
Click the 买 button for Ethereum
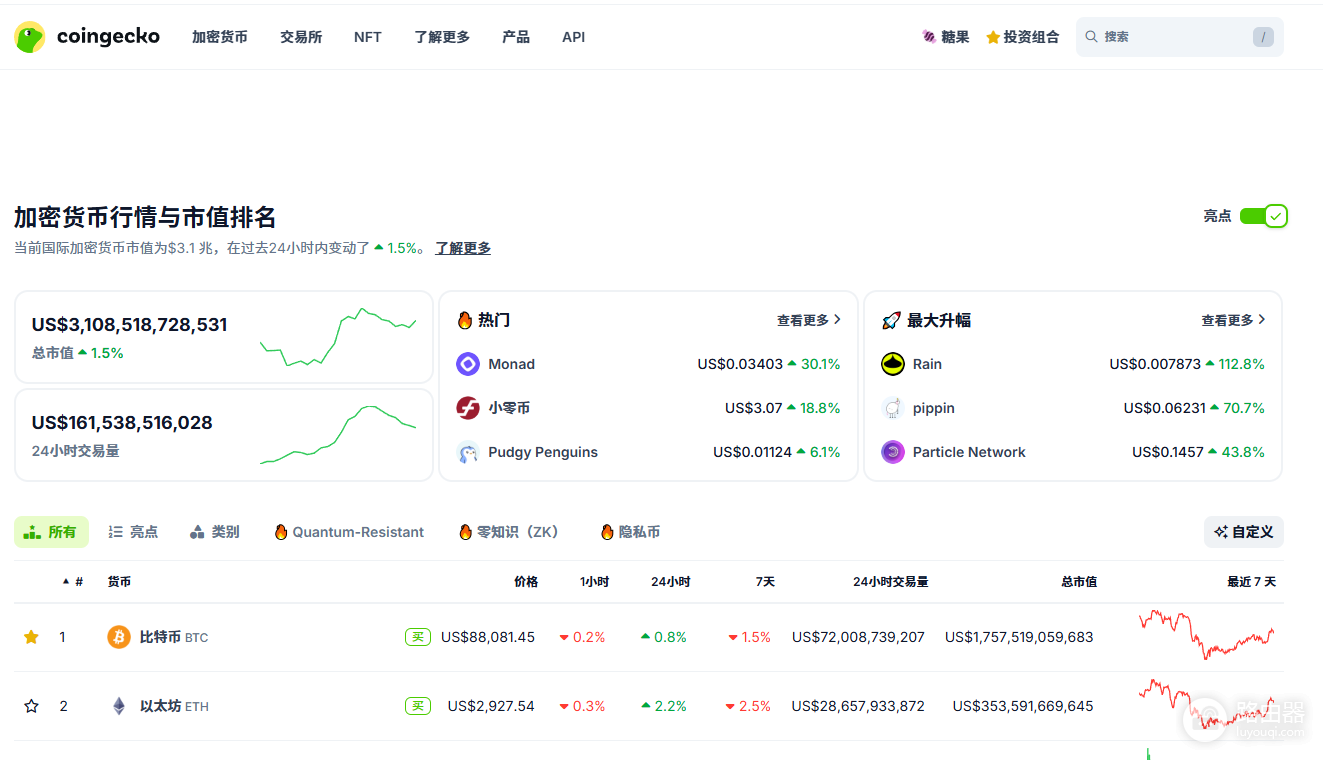tap(418, 706)
